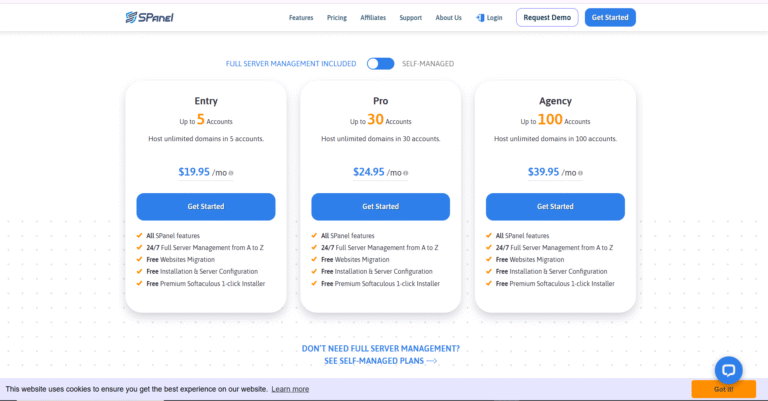Click info icon next to $39.95 price
This screenshot has height=401, width=768.
pos(580,173)
